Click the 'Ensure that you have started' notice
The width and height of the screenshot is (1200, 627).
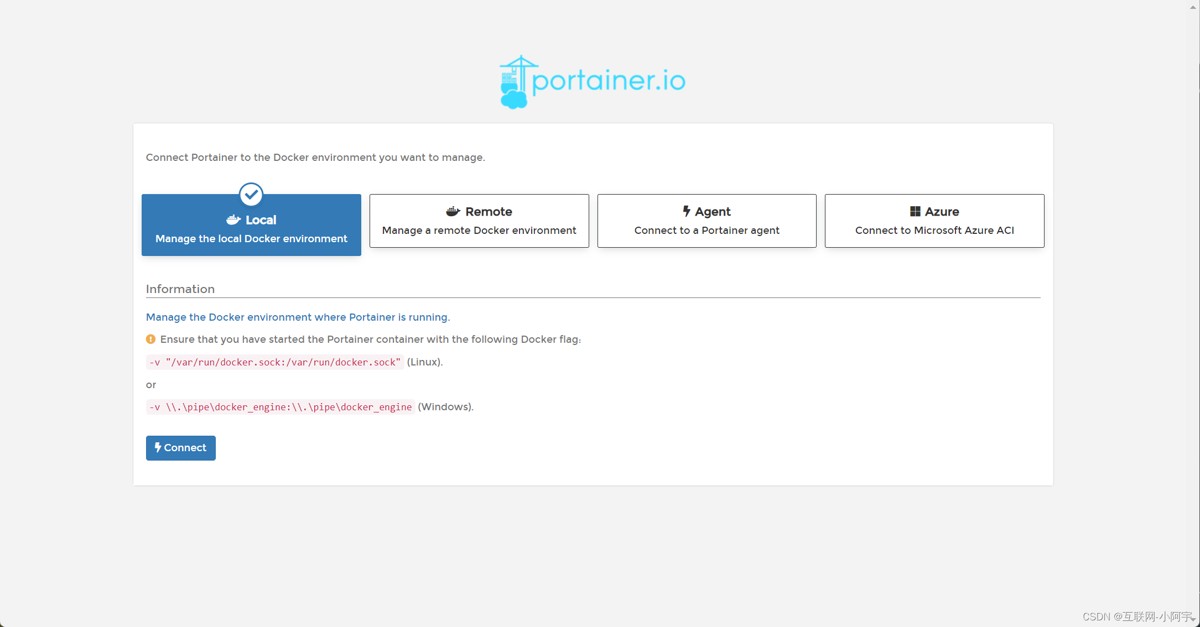(370, 339)
